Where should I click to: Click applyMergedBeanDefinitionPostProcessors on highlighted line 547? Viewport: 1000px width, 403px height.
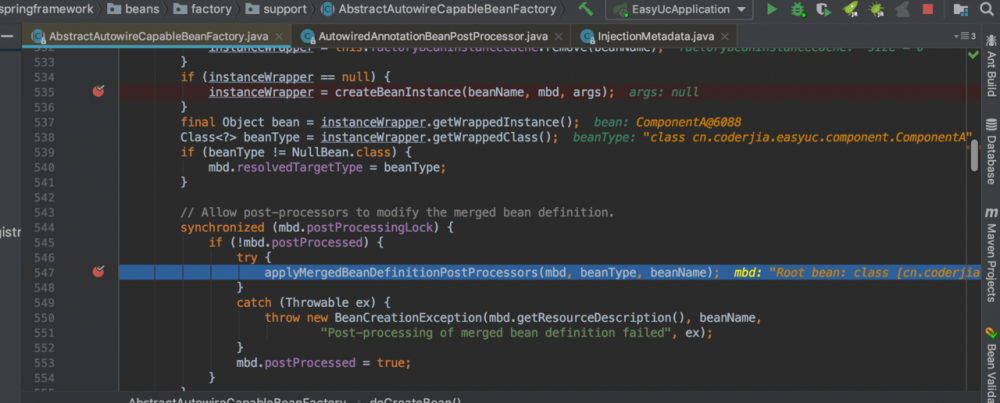tap(401, 272)
